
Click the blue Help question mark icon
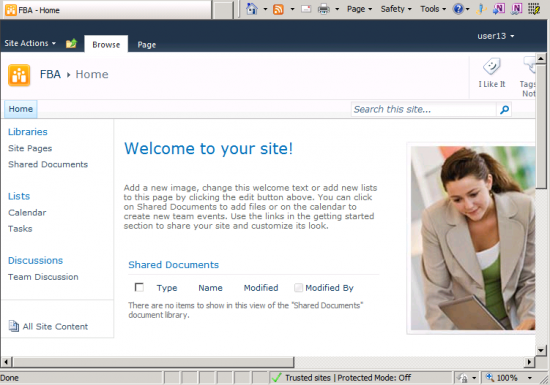pos(458,9)
